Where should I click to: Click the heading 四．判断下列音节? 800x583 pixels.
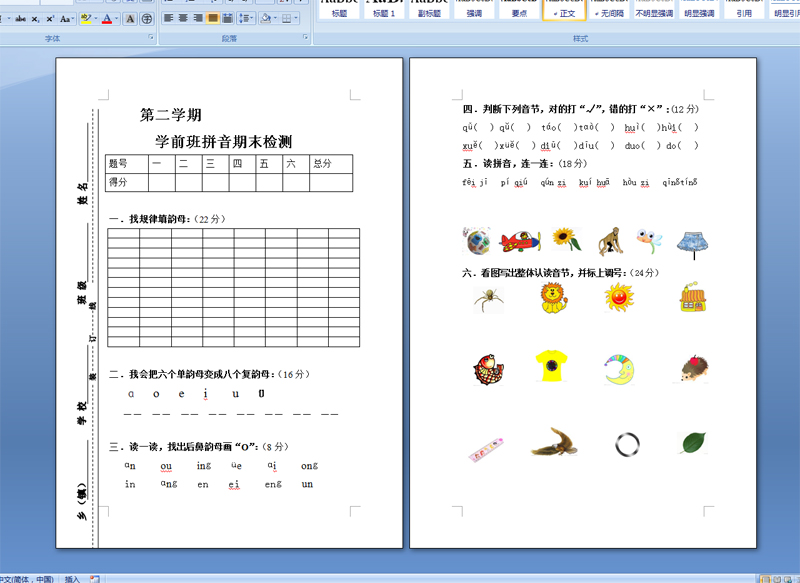tap(504, 109)
